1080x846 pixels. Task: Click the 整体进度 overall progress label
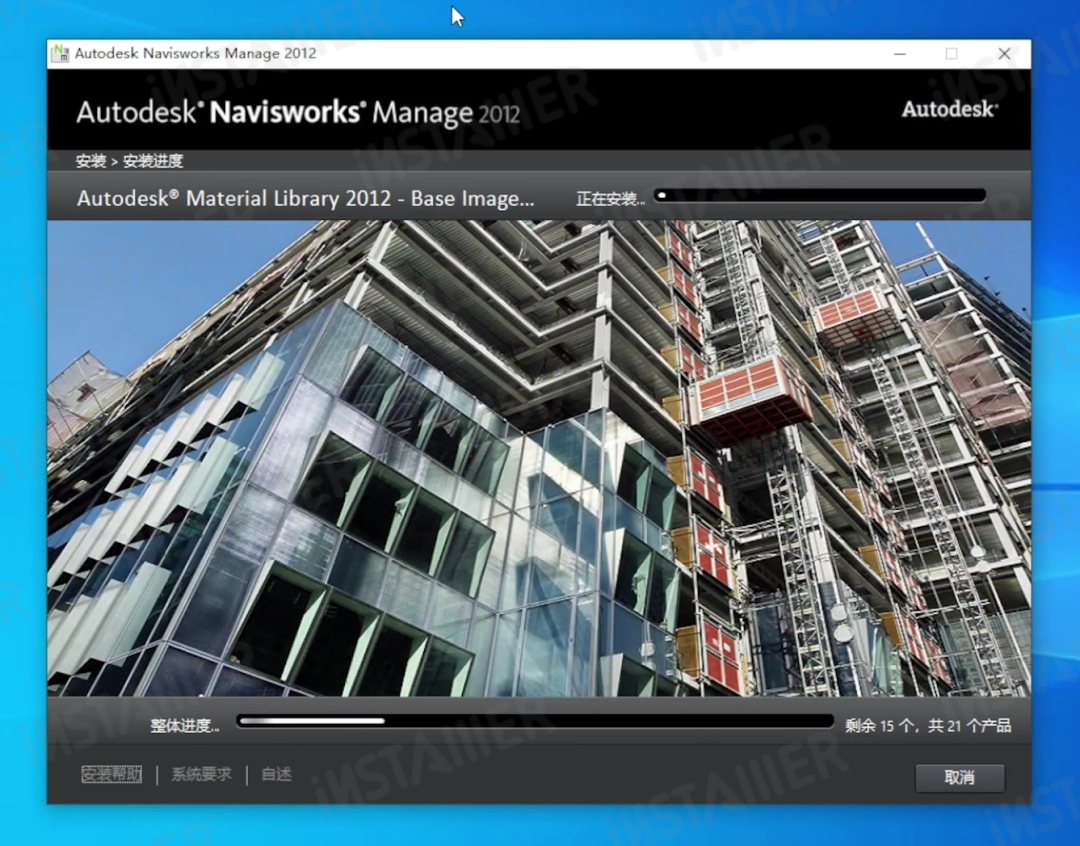point(185,725)
